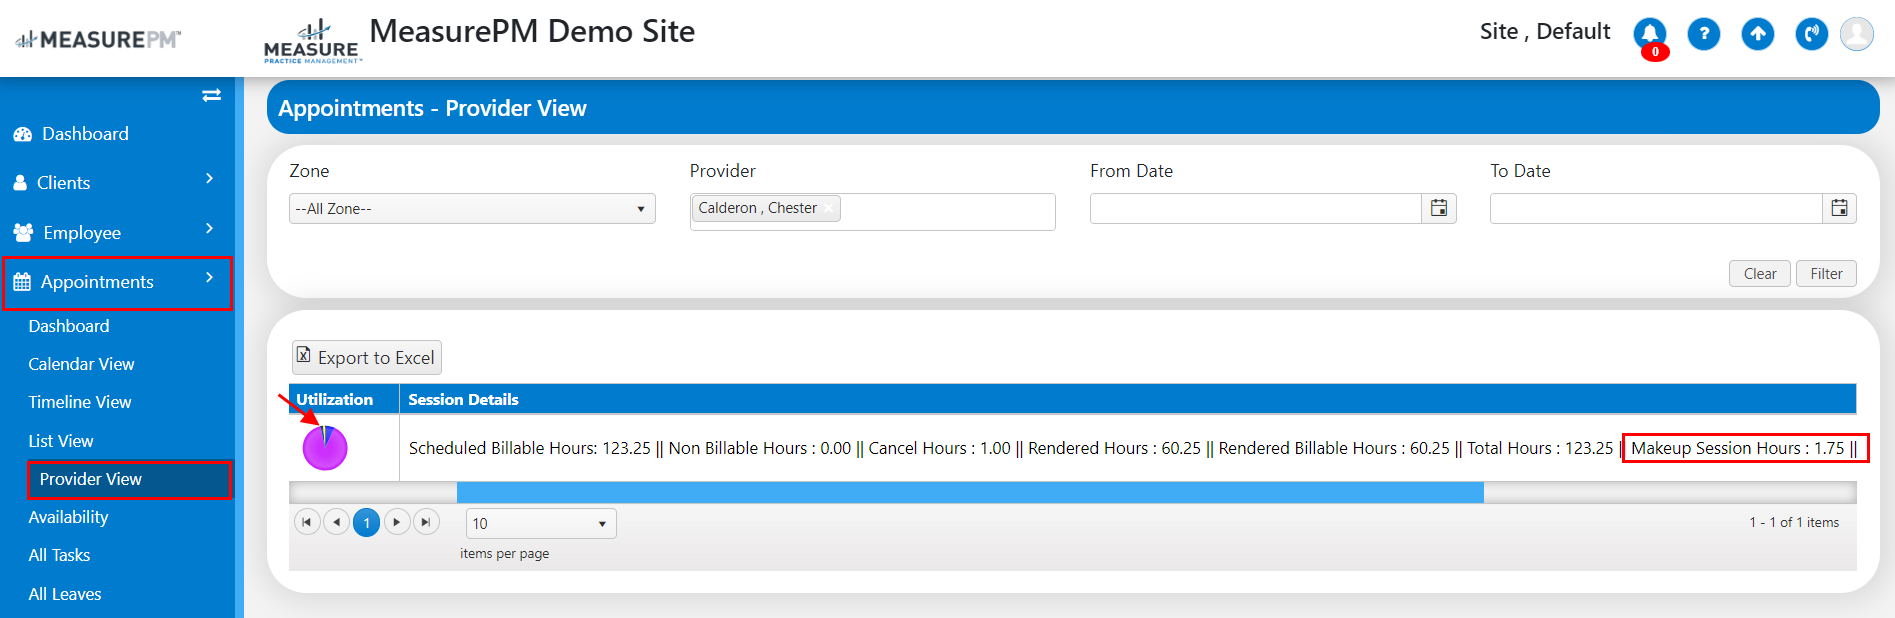1895x618 pixels.
Task: Open the Zone dropdown
Action: 472,208
